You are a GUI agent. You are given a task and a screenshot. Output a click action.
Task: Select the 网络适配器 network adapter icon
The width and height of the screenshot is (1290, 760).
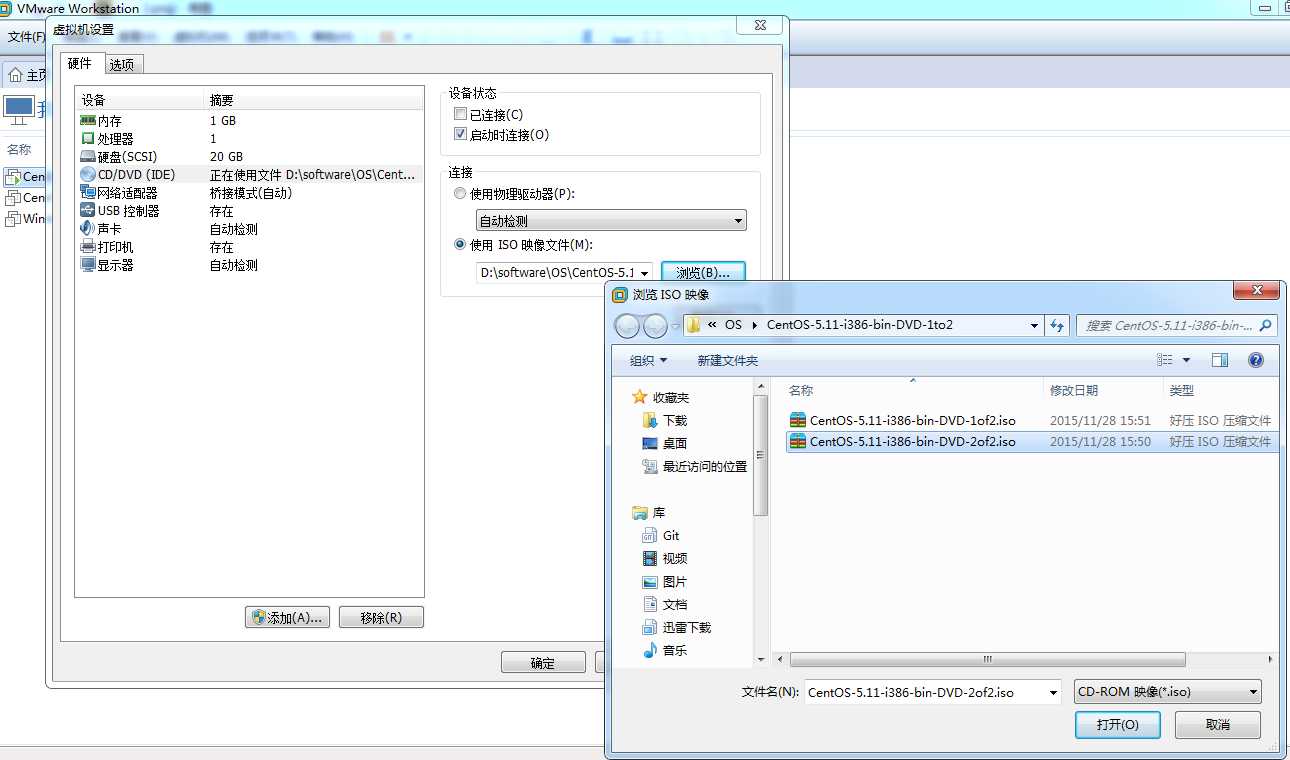click(x=88, y=192)
